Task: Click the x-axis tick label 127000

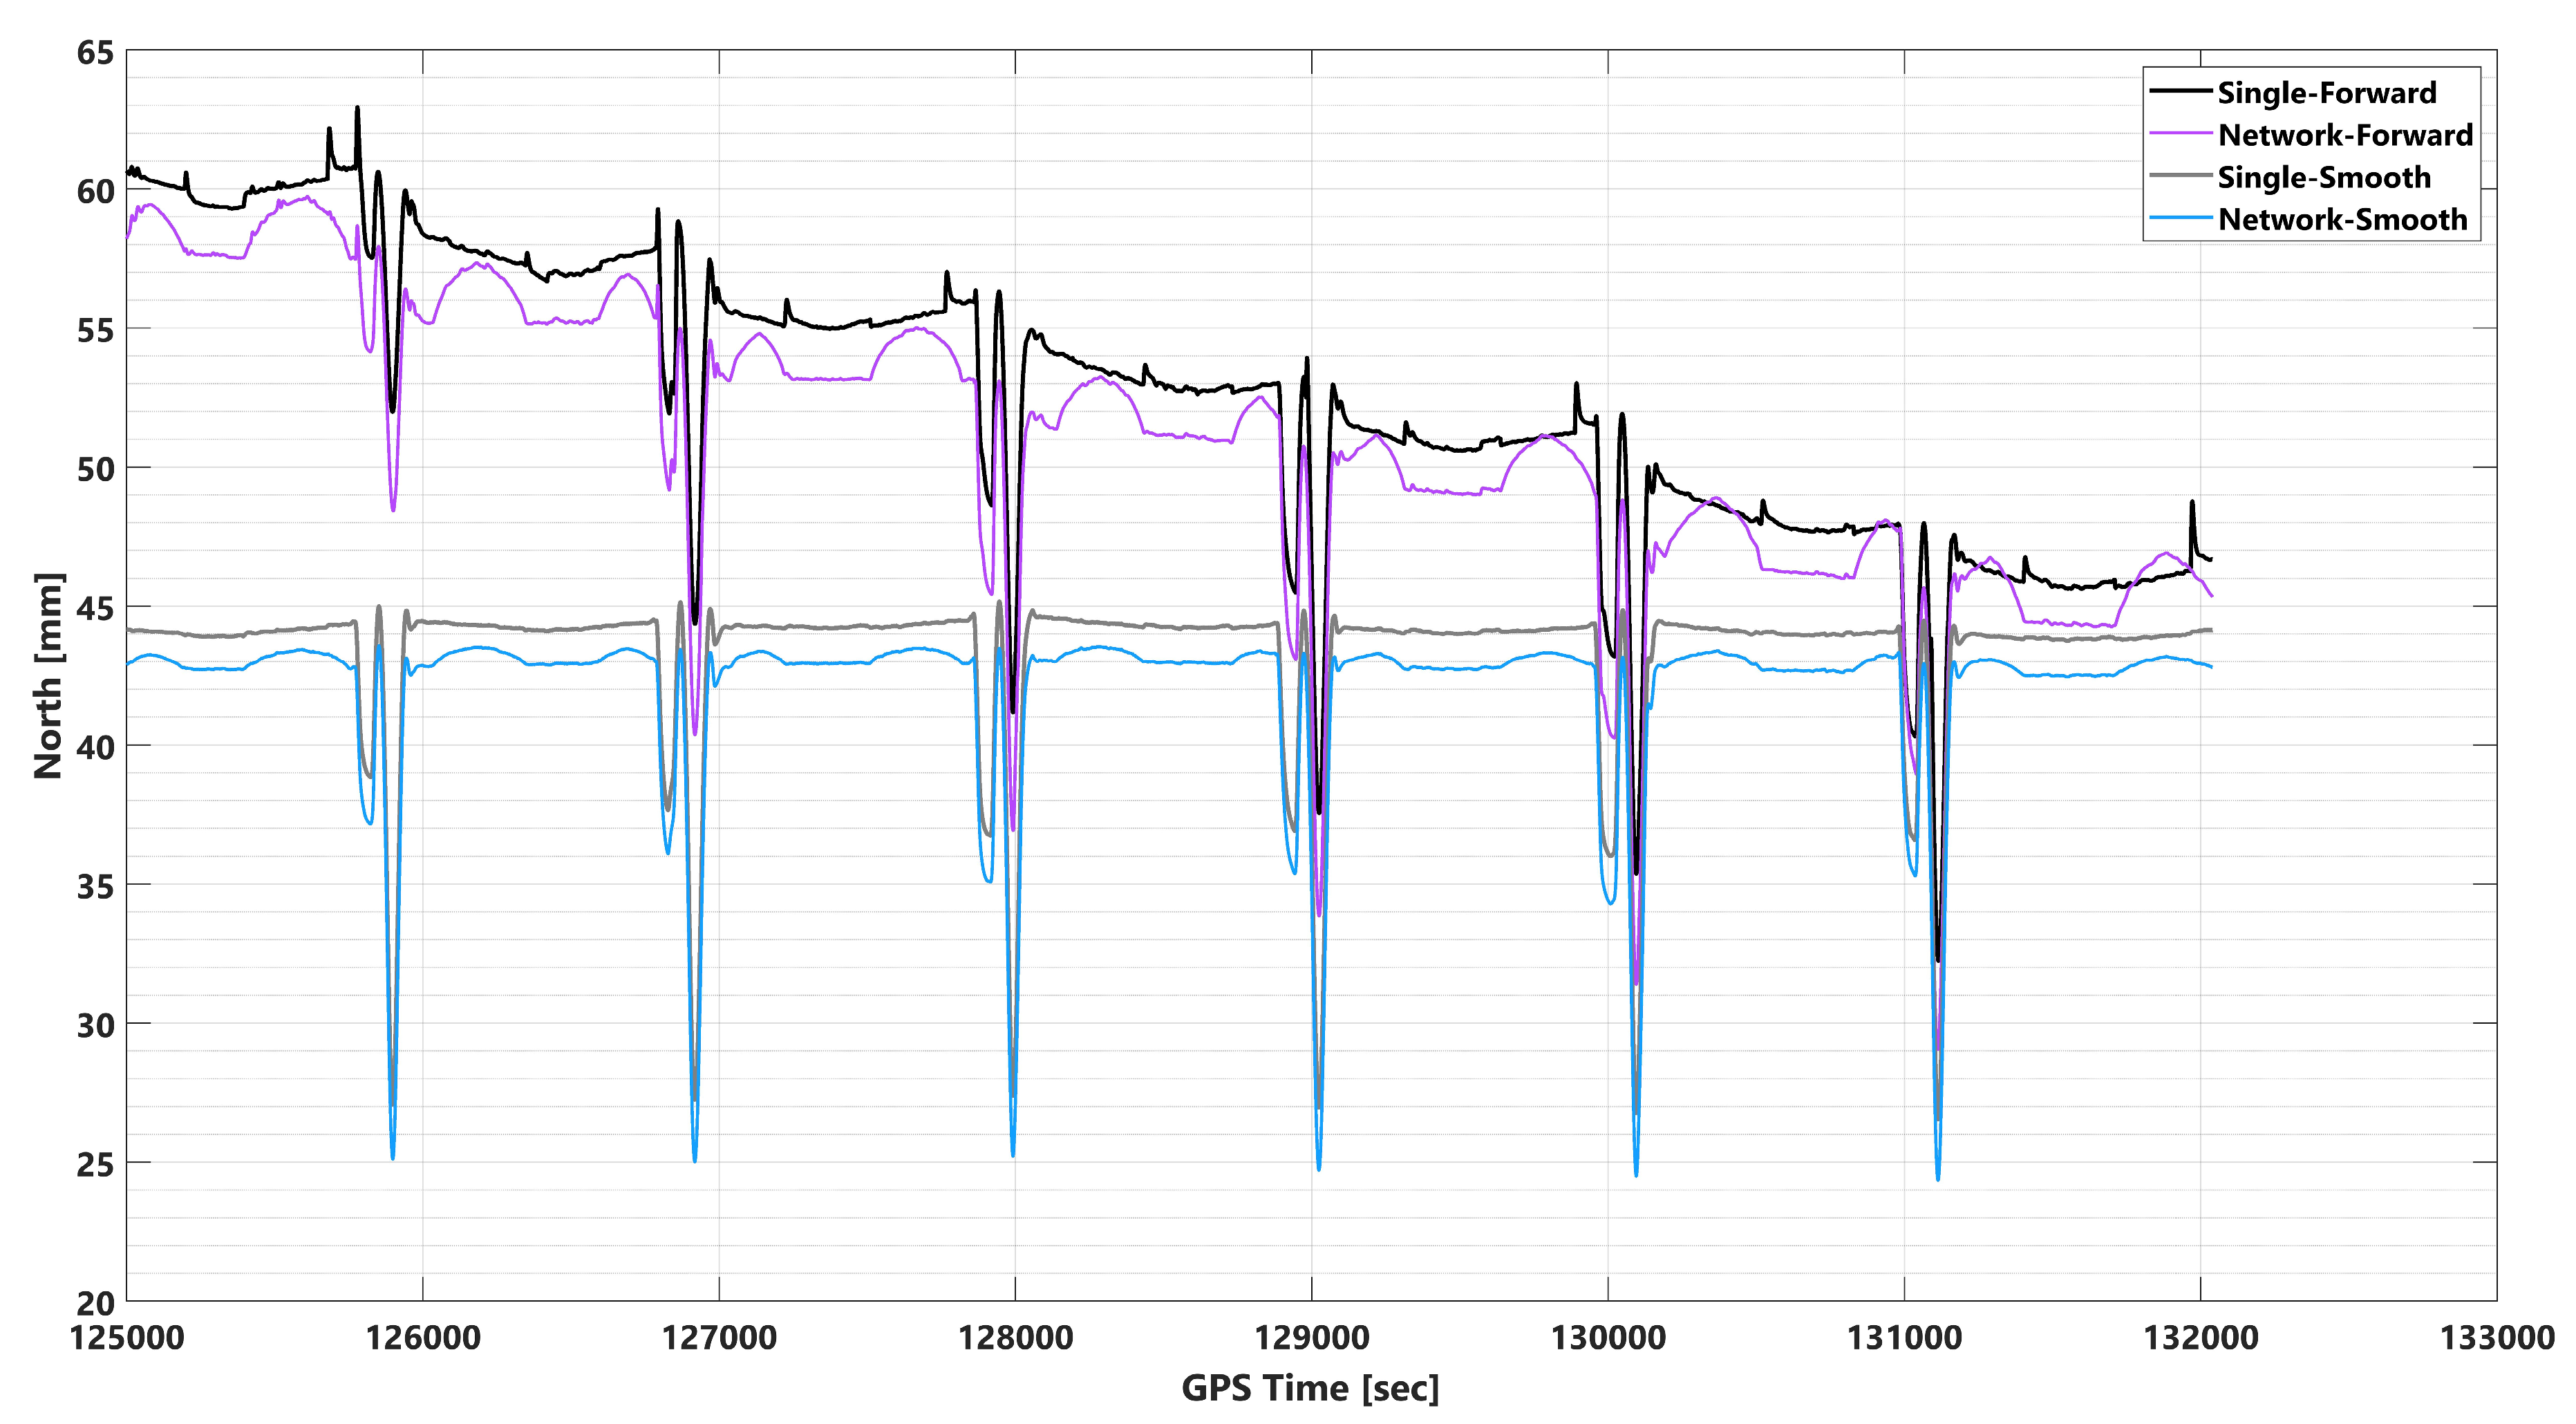Action: (x=719, y=1337)
